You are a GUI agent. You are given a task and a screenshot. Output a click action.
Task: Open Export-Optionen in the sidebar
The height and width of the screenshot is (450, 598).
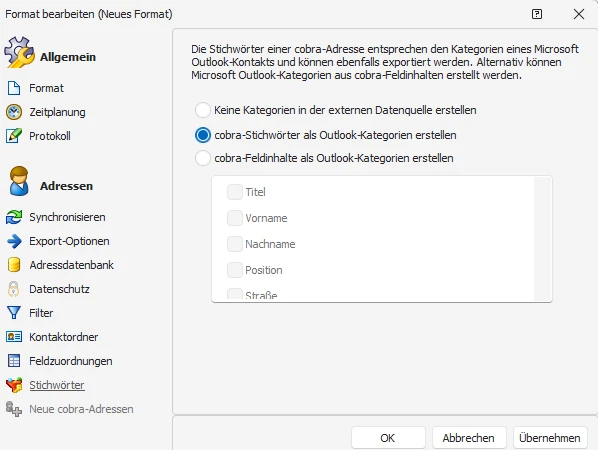(69, 241)
